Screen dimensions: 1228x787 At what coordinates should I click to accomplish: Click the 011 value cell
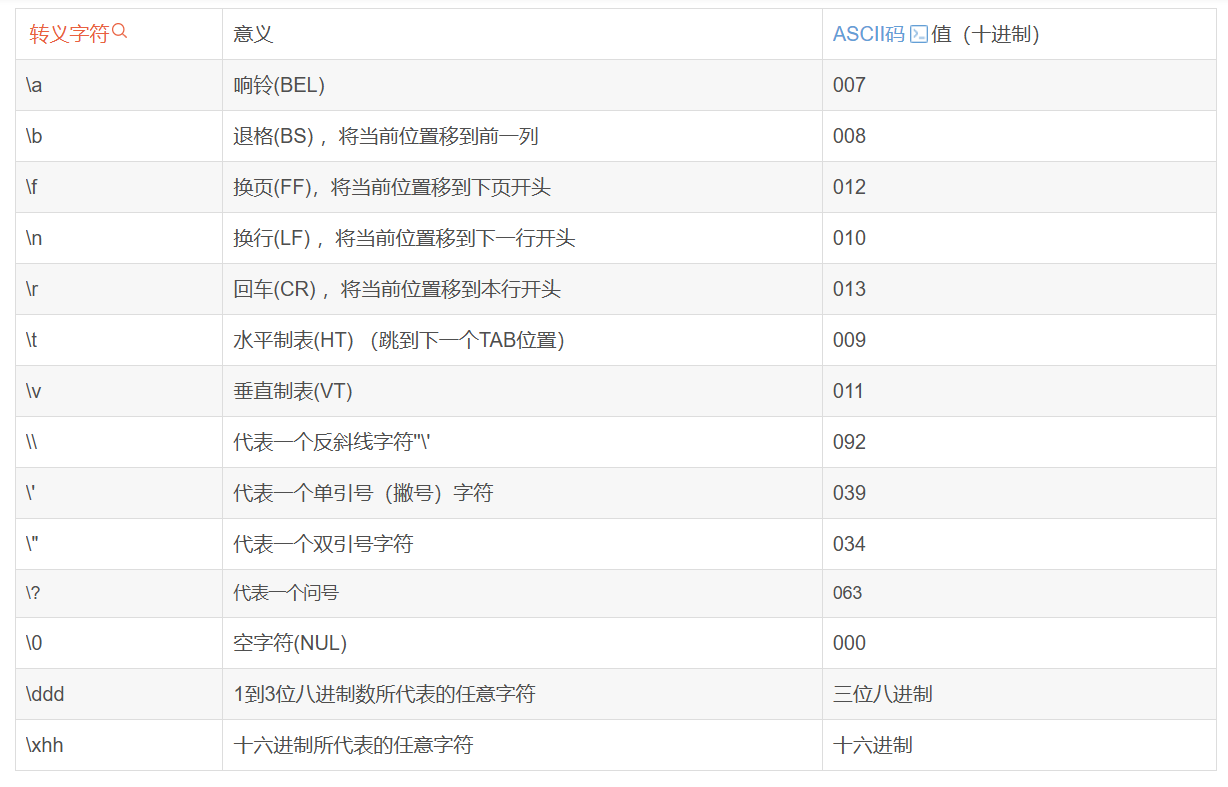pos(1019,391)
